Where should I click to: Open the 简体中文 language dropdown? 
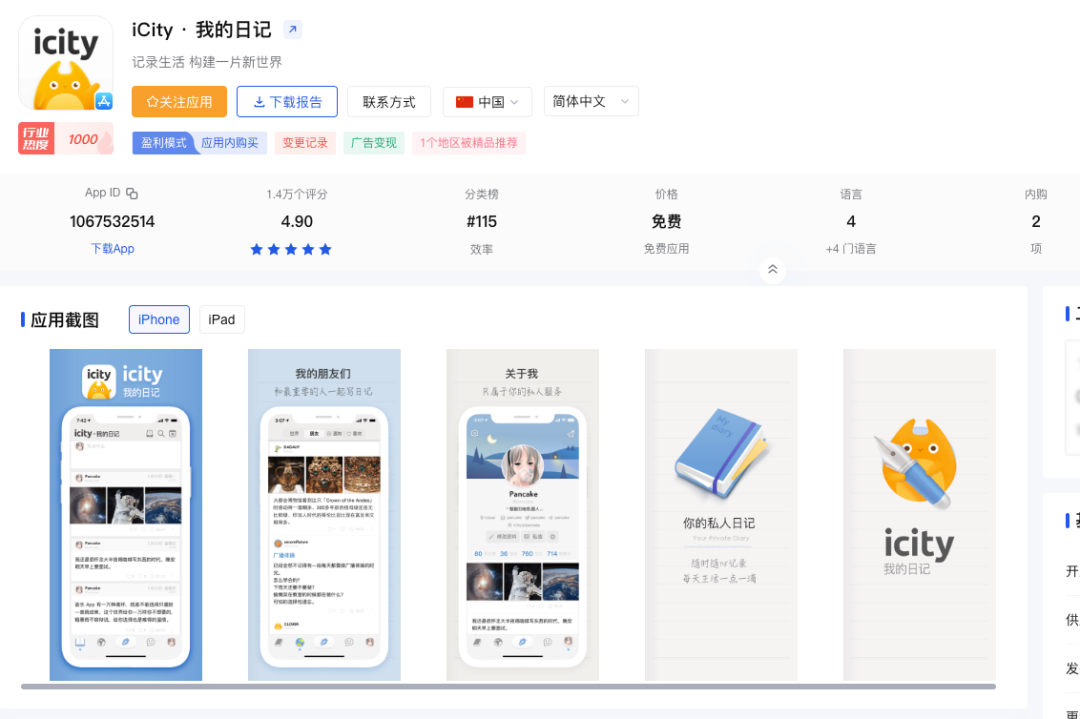tap(591, 101)
